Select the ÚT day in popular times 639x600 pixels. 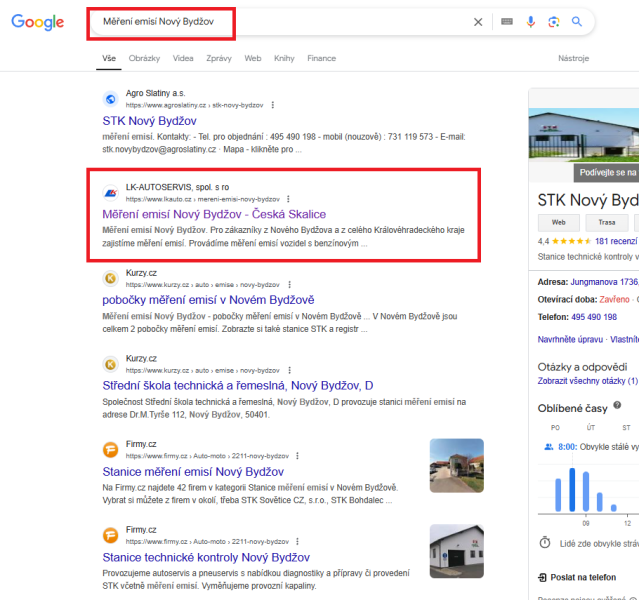pyautogui.click(x=591, y=428)
